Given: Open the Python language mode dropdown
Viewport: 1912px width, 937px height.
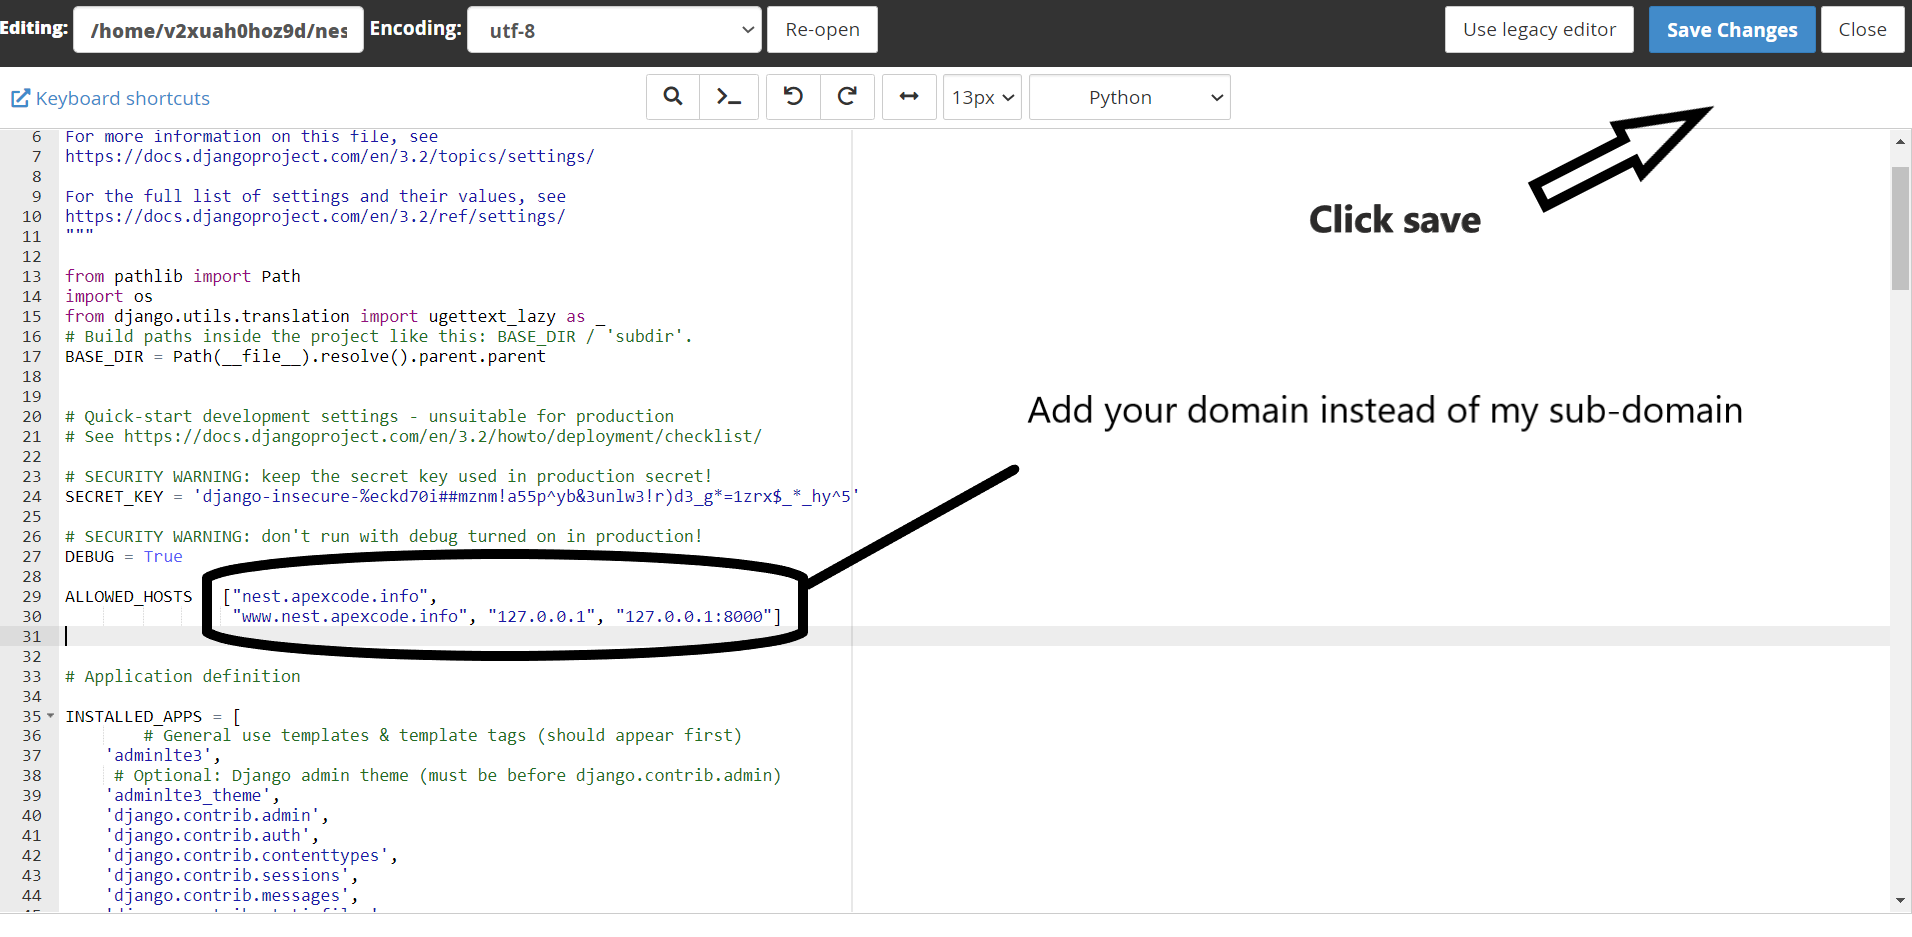Looking at the screenshot, I should 1129,98.
